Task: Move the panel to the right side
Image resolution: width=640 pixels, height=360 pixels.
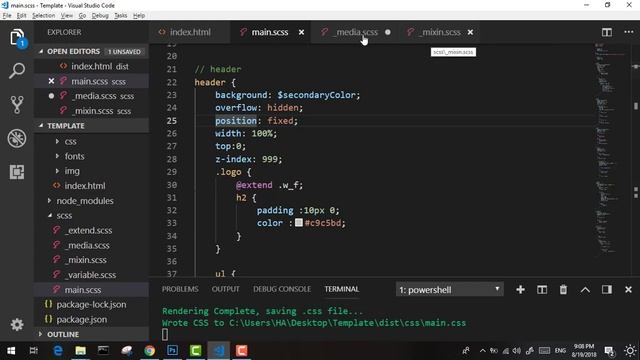Action: [607, 289]
